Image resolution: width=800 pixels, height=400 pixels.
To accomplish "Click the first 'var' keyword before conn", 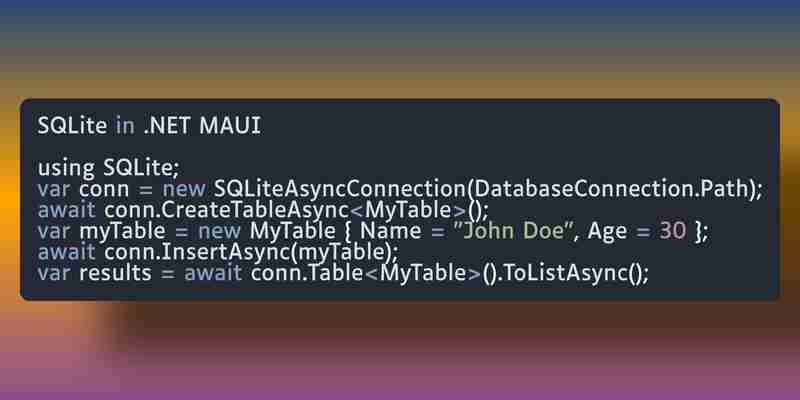I will pyautogui.click(x=54, y=191).
